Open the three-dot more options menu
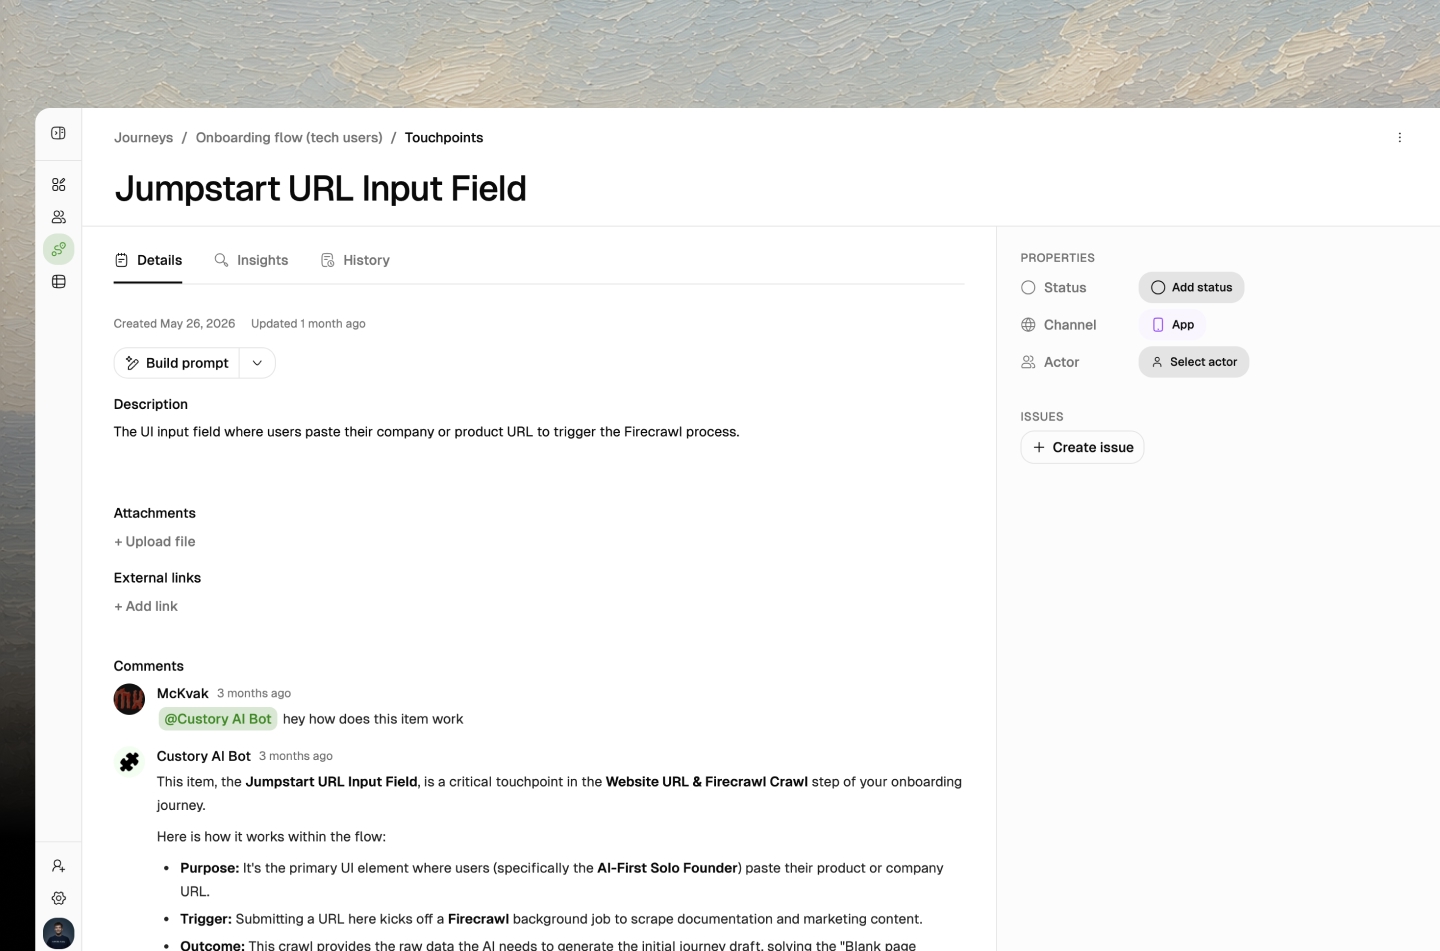Image resolution: width=1440 pixels, height=951 pixels. [1400, 138]
